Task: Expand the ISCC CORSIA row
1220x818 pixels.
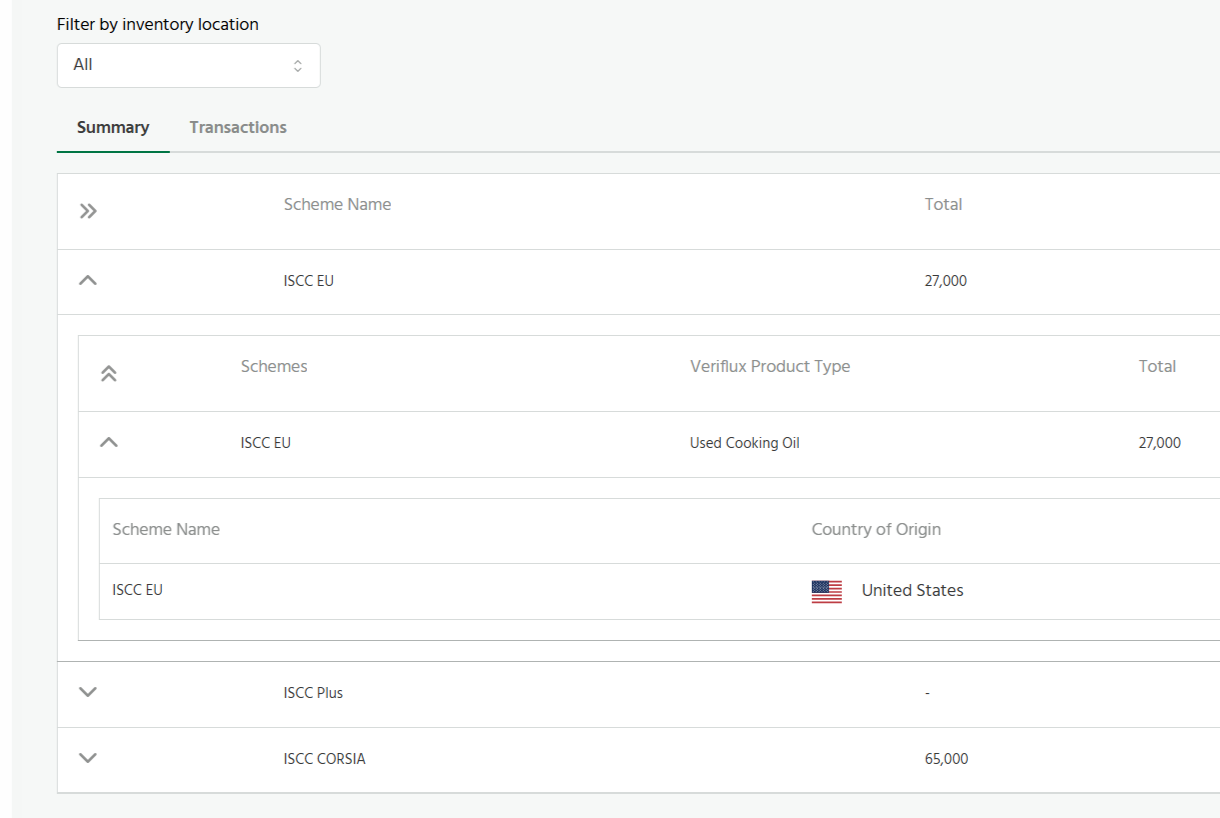Action: (x=88, y=758)
